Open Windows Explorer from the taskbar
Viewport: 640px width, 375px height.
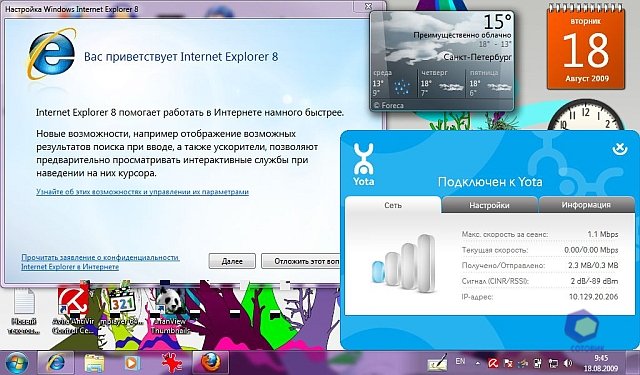pos(94,363)
